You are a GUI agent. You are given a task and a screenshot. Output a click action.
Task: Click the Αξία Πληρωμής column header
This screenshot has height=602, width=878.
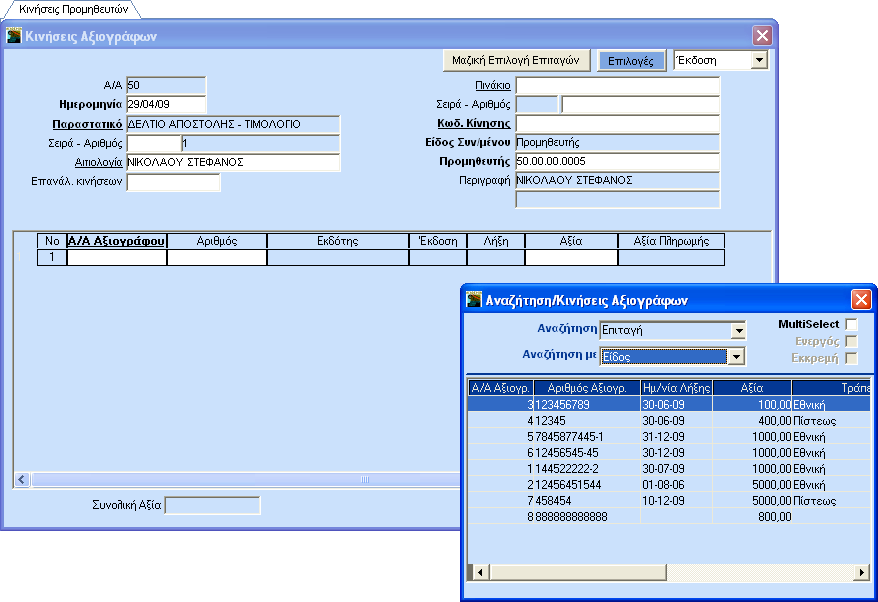pyautogui.click(x=671, y=241)
